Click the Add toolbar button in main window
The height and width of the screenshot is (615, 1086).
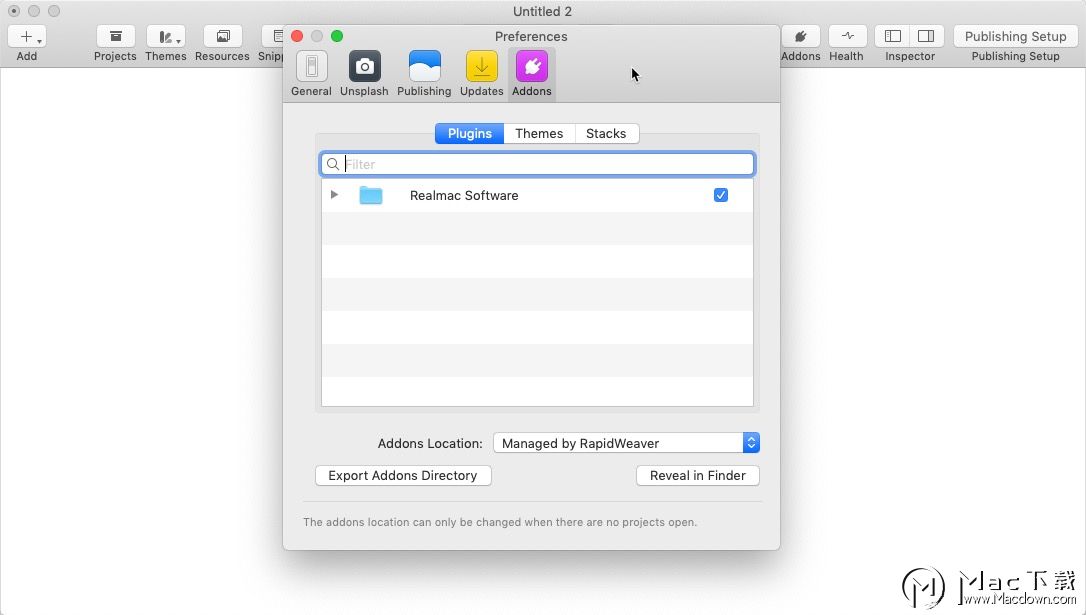point(27,37)
